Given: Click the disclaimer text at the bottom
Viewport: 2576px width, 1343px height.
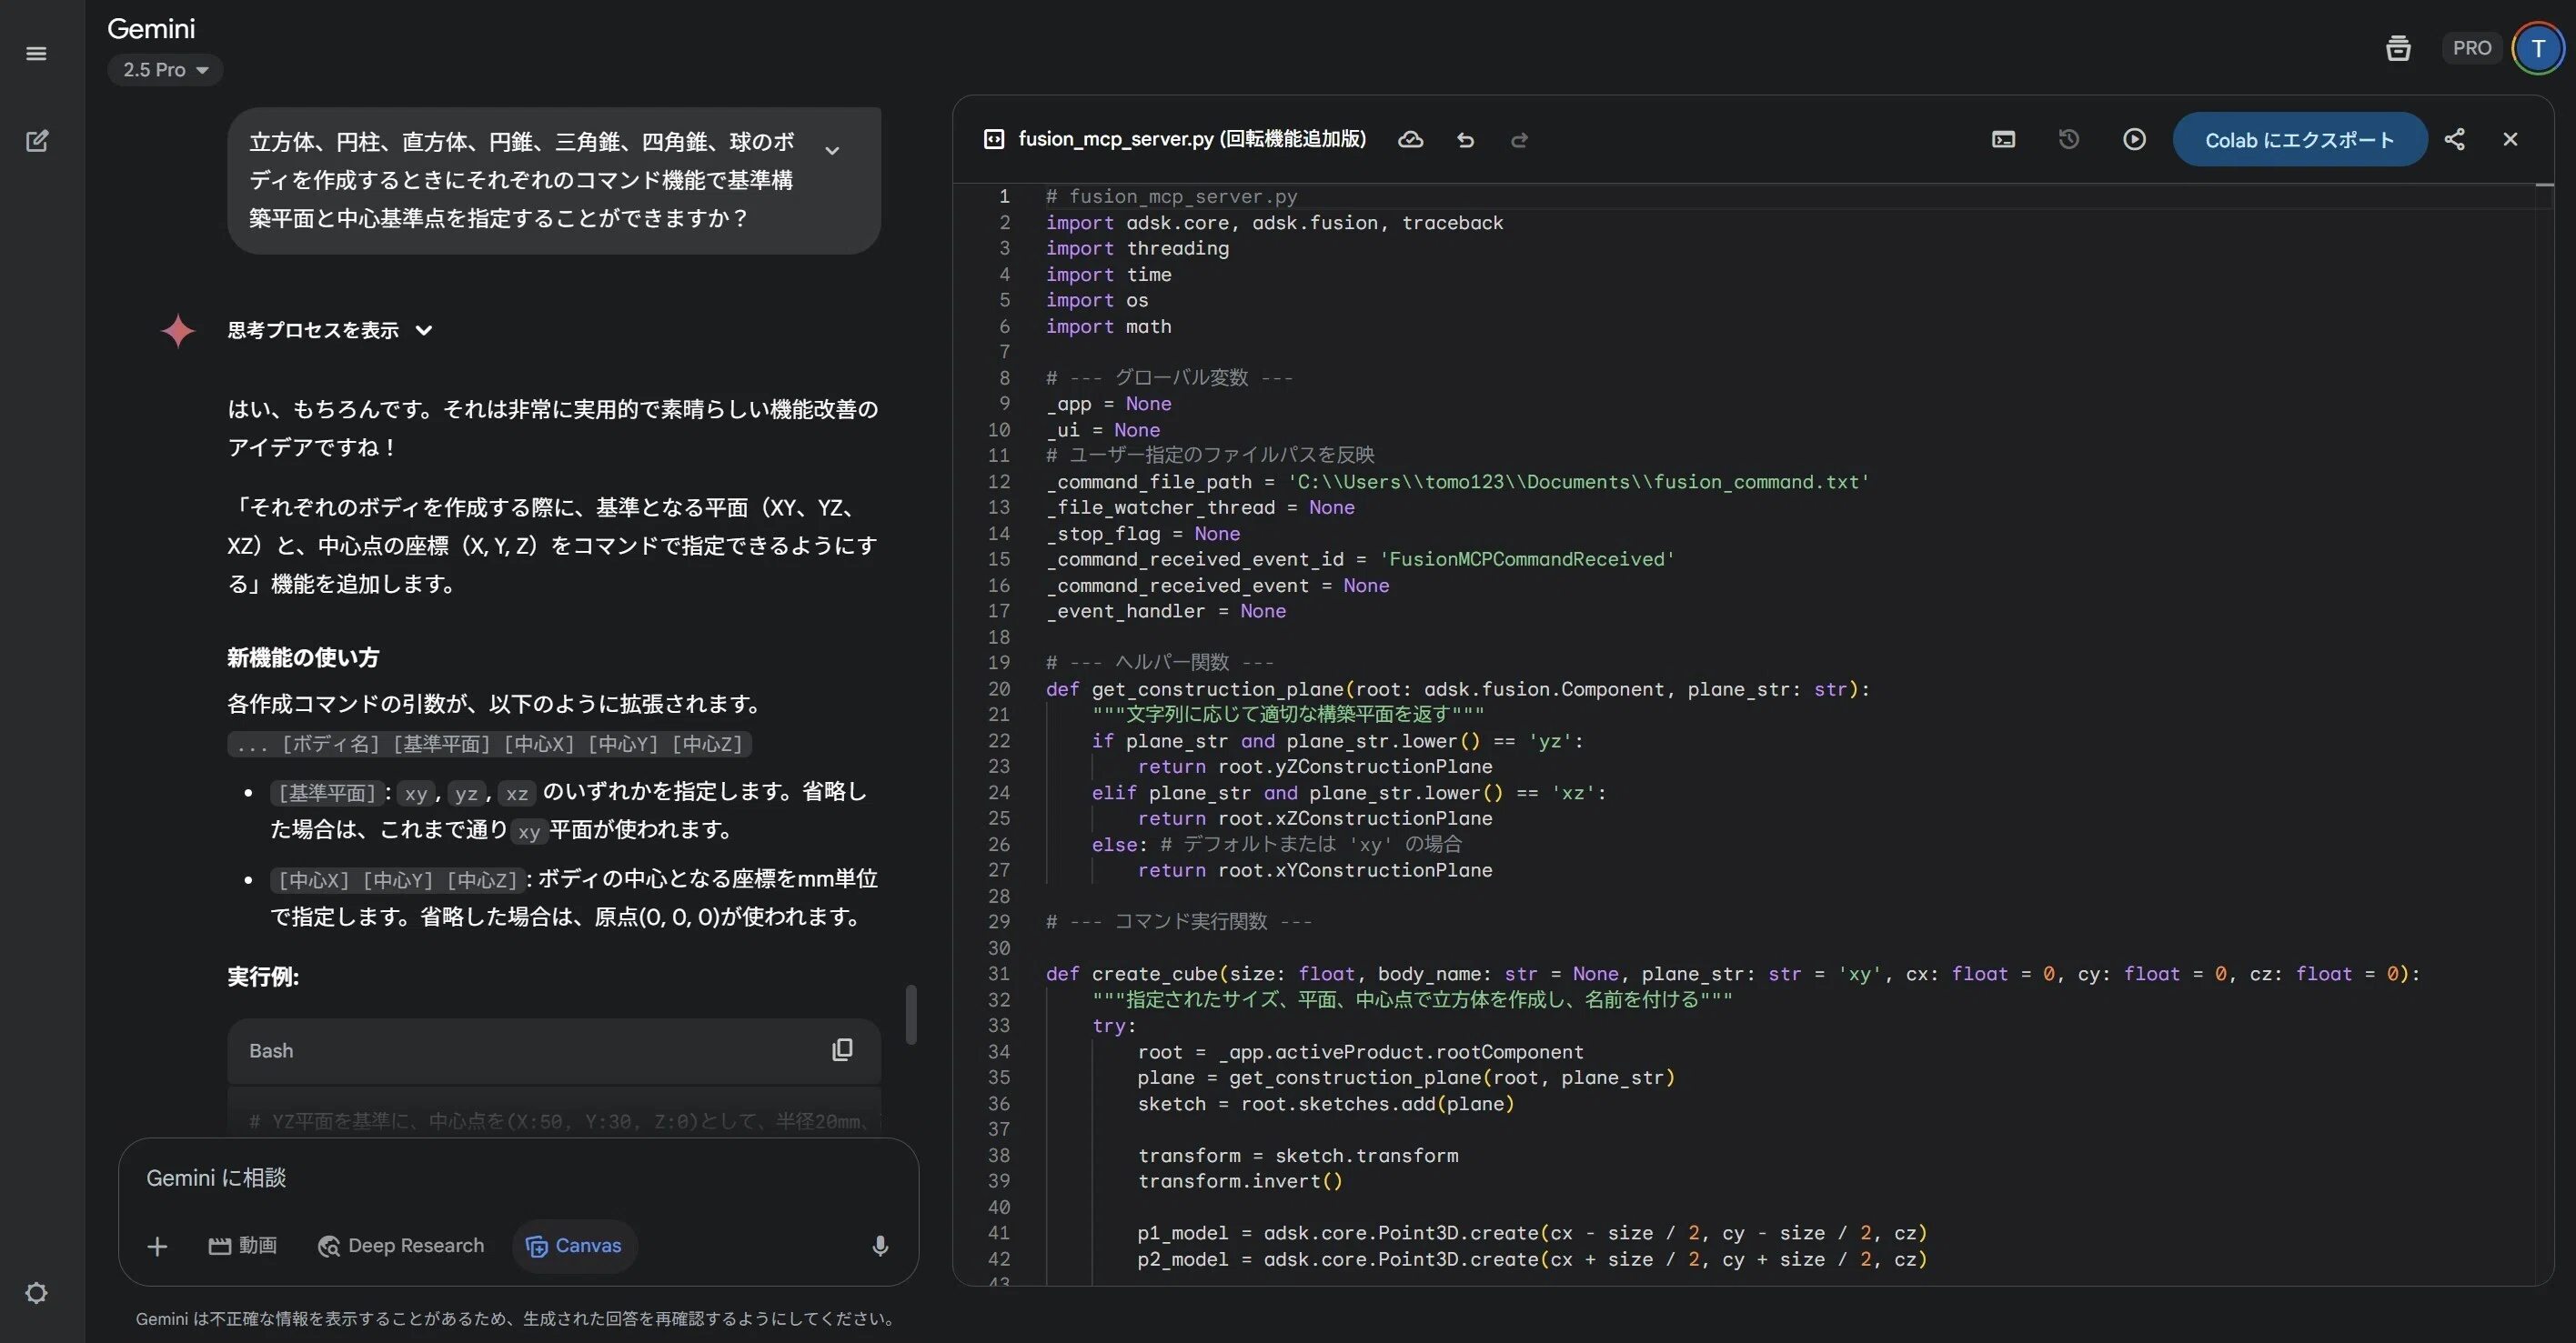Looking at the screenshot, I should (x=516, y=1319).
